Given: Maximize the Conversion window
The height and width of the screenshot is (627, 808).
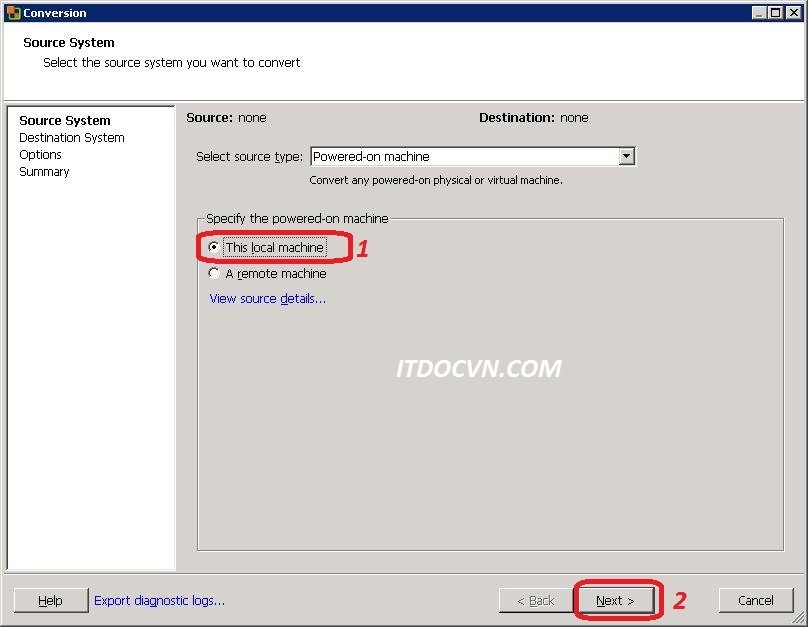Looking at the screenshot, I should click(776, 13).
